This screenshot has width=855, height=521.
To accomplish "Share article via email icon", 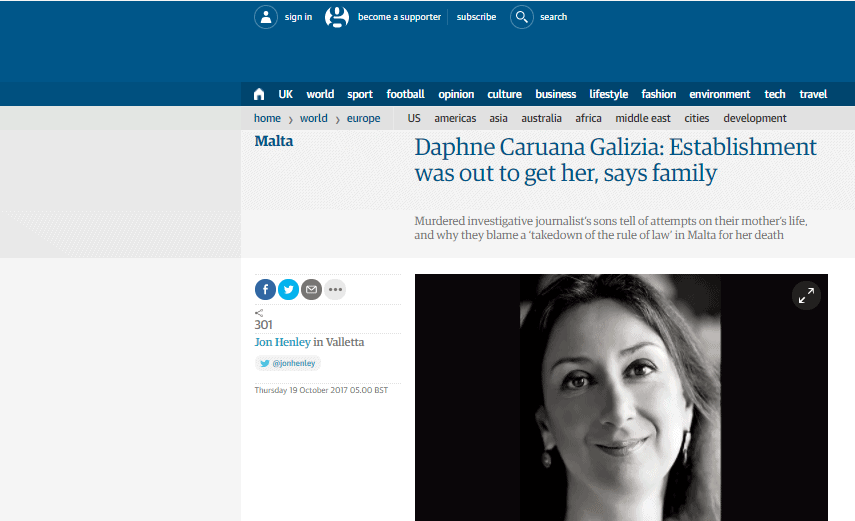I will click(312, 290).
